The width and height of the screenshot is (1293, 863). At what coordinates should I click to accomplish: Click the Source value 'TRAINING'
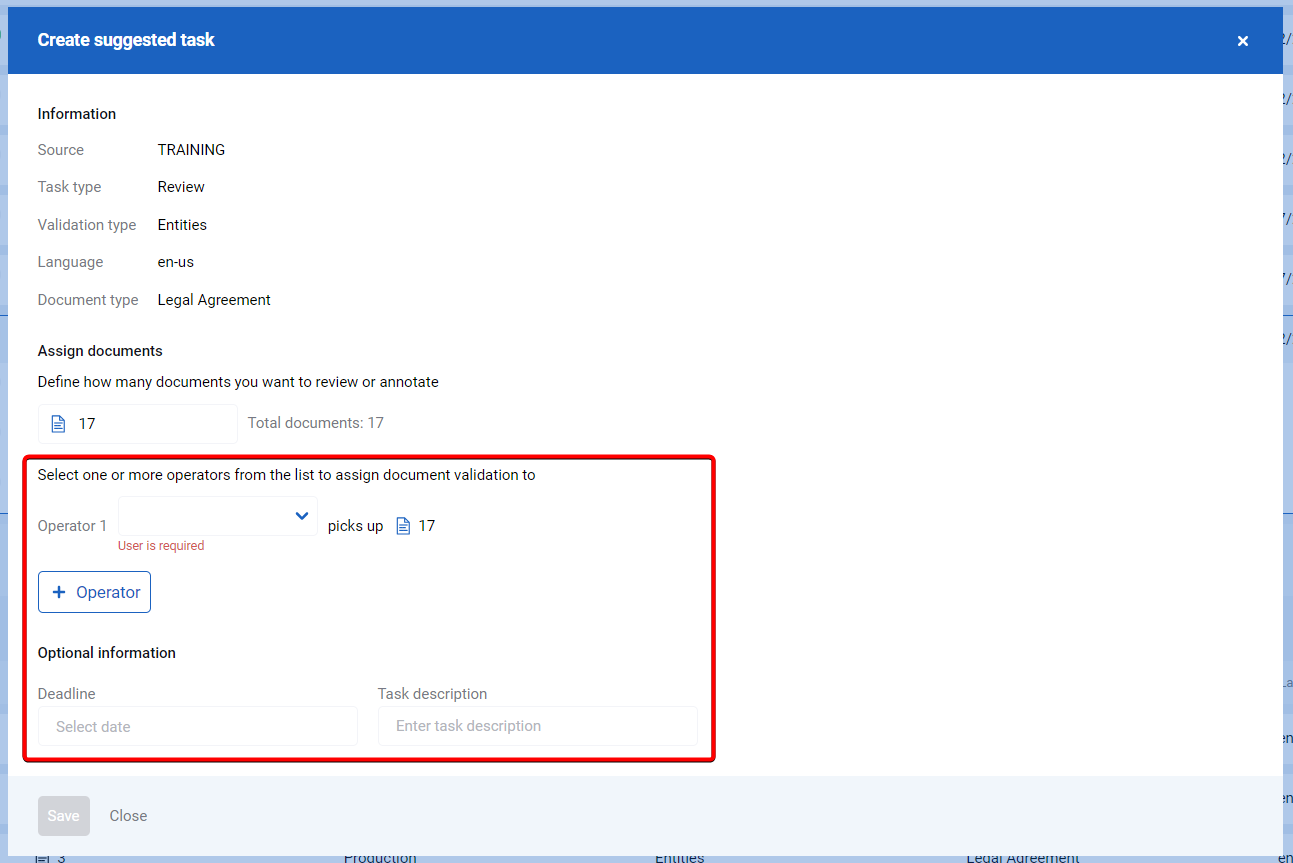tap(191, 150)
